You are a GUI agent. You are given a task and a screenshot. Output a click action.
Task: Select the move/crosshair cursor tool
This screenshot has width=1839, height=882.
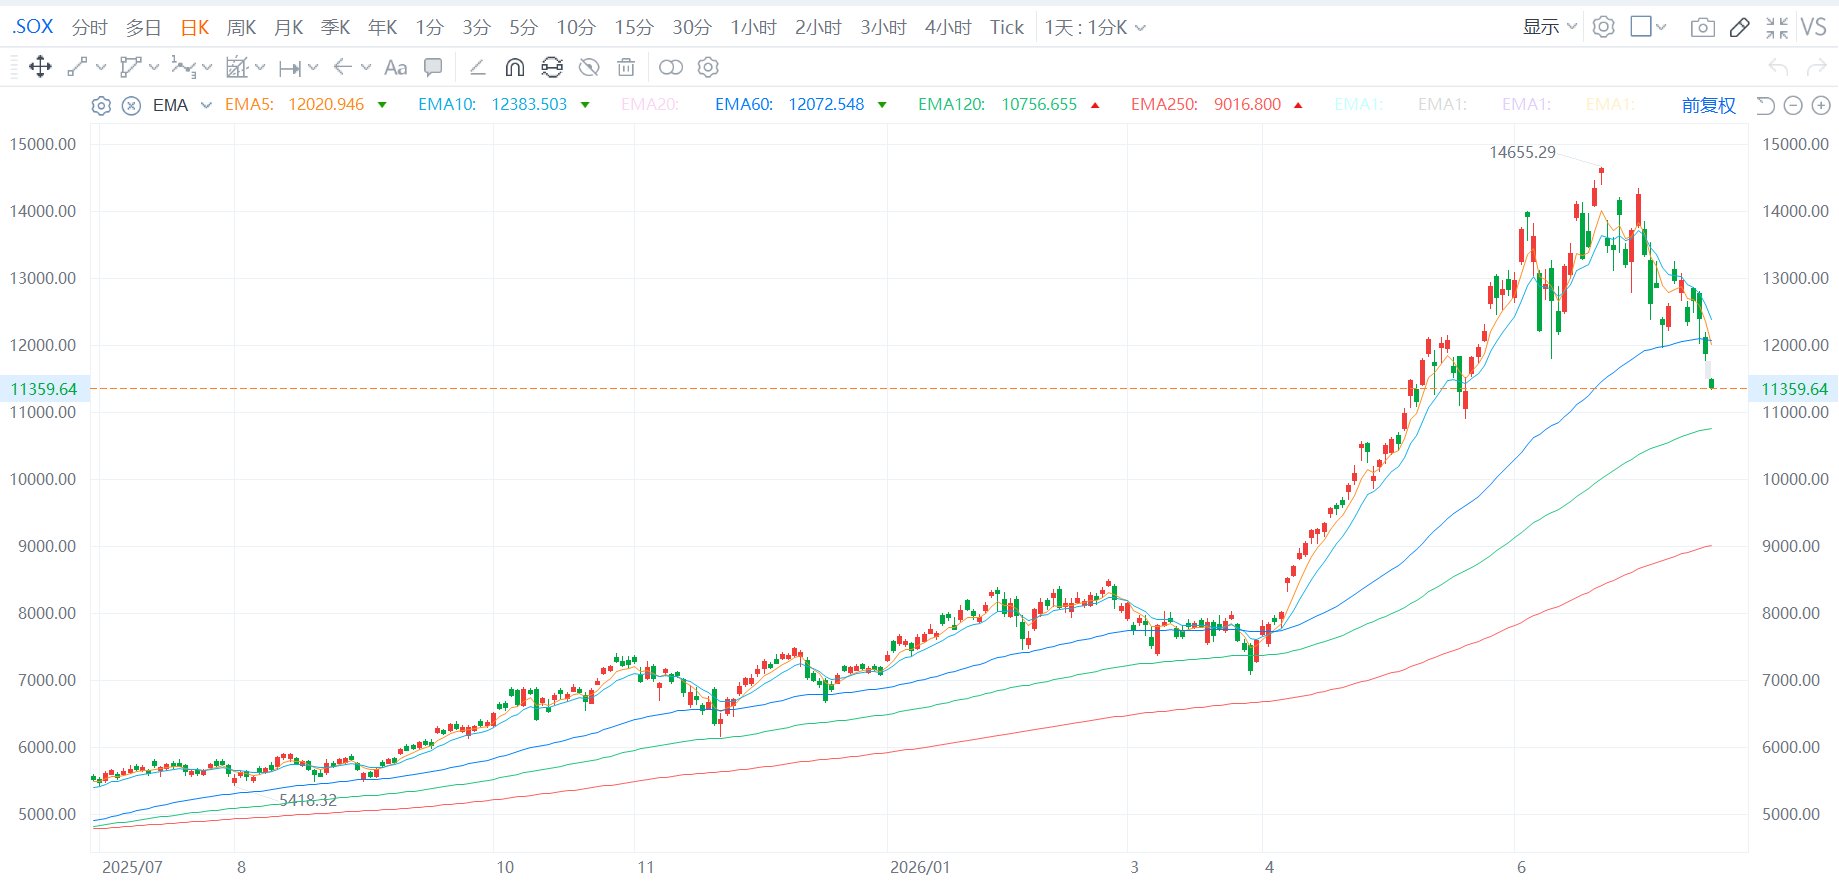(x=40, y=67)
